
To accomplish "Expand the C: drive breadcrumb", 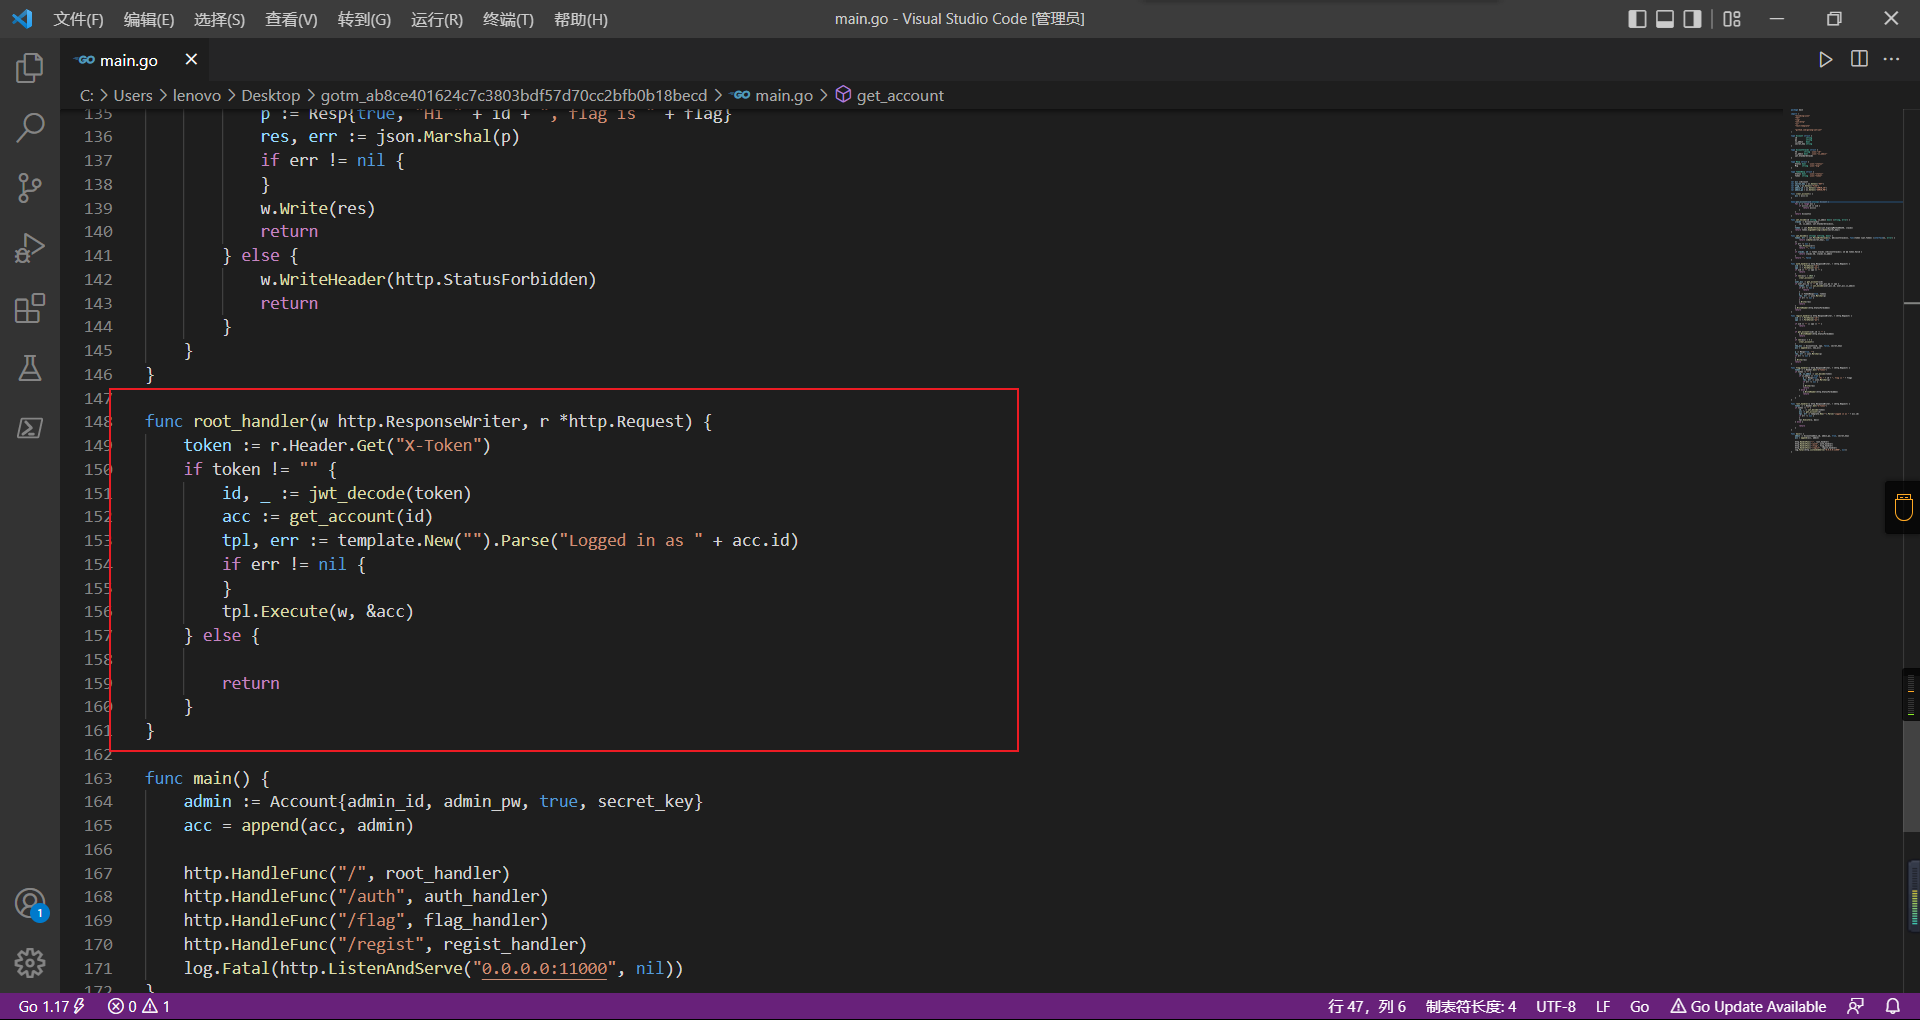I will [x=87, y=95].
